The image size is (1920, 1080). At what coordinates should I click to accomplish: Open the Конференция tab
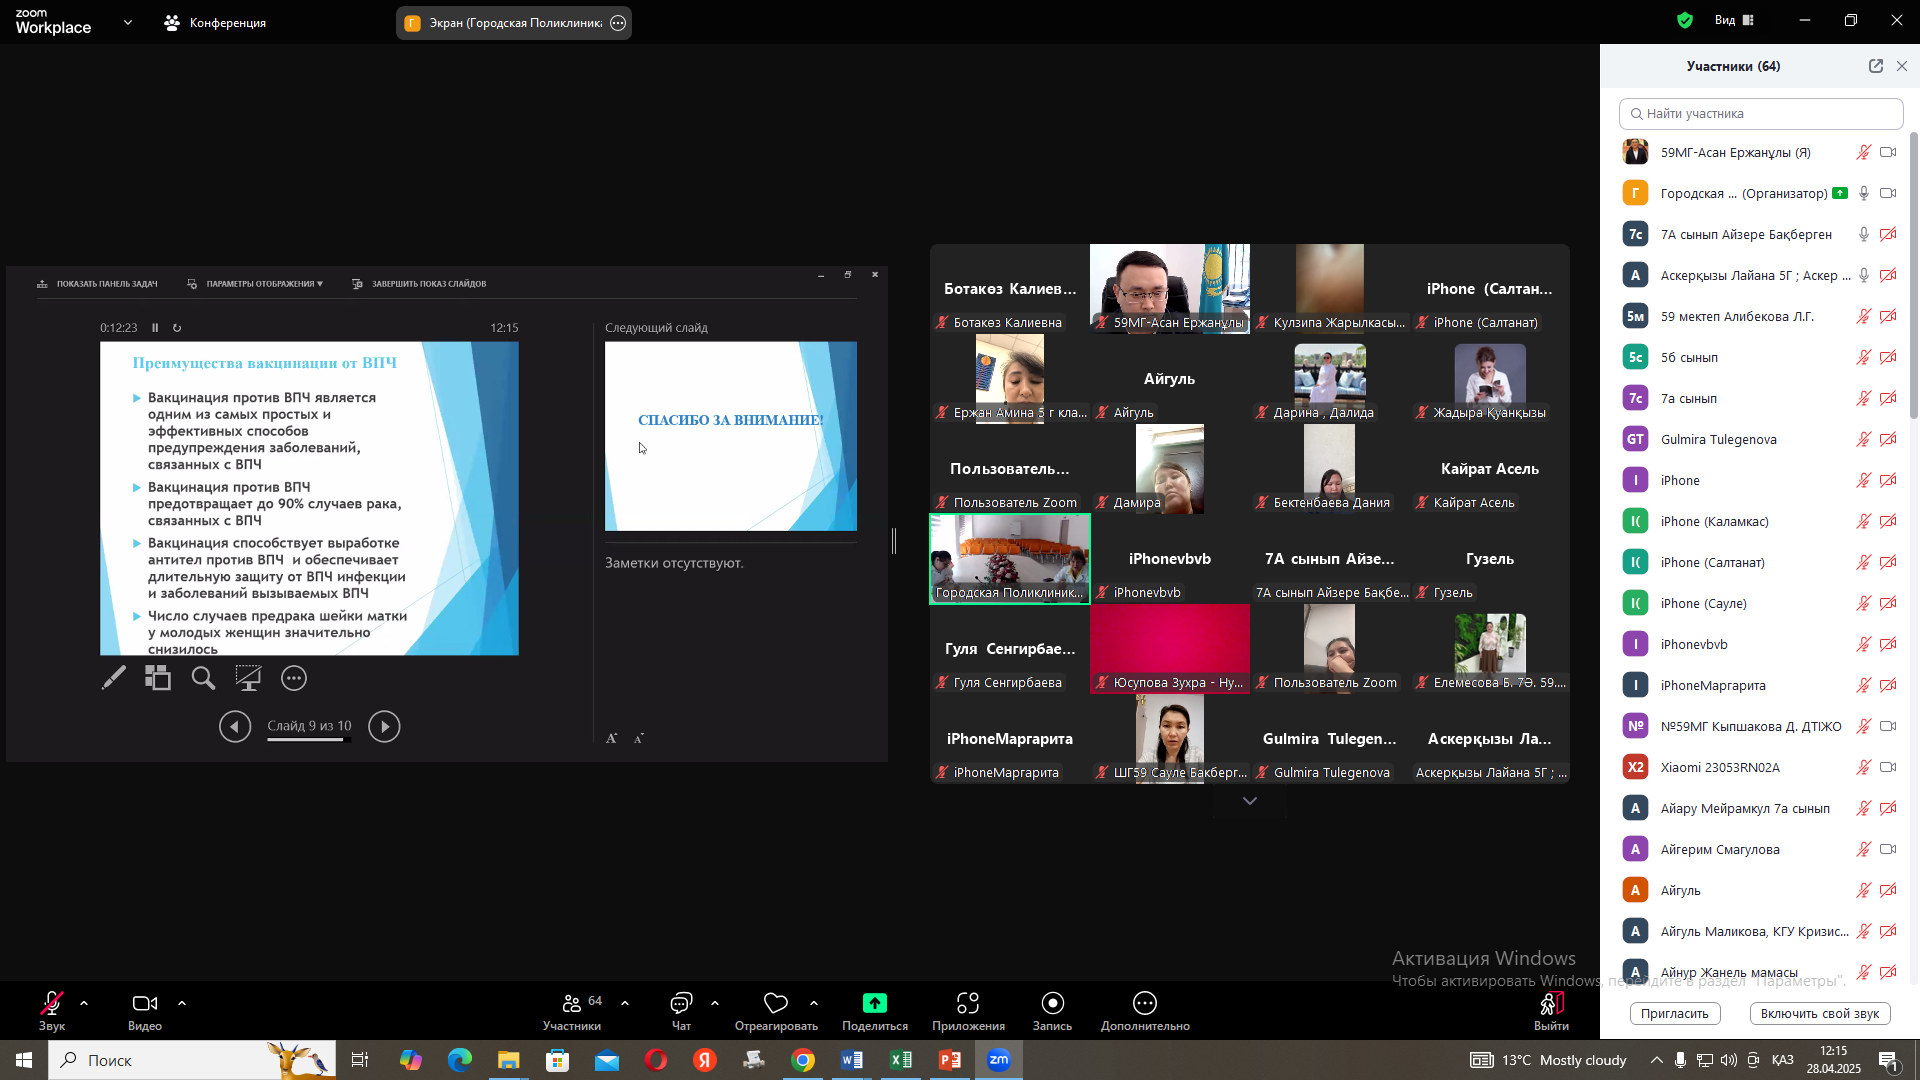[x=216, y=22]
